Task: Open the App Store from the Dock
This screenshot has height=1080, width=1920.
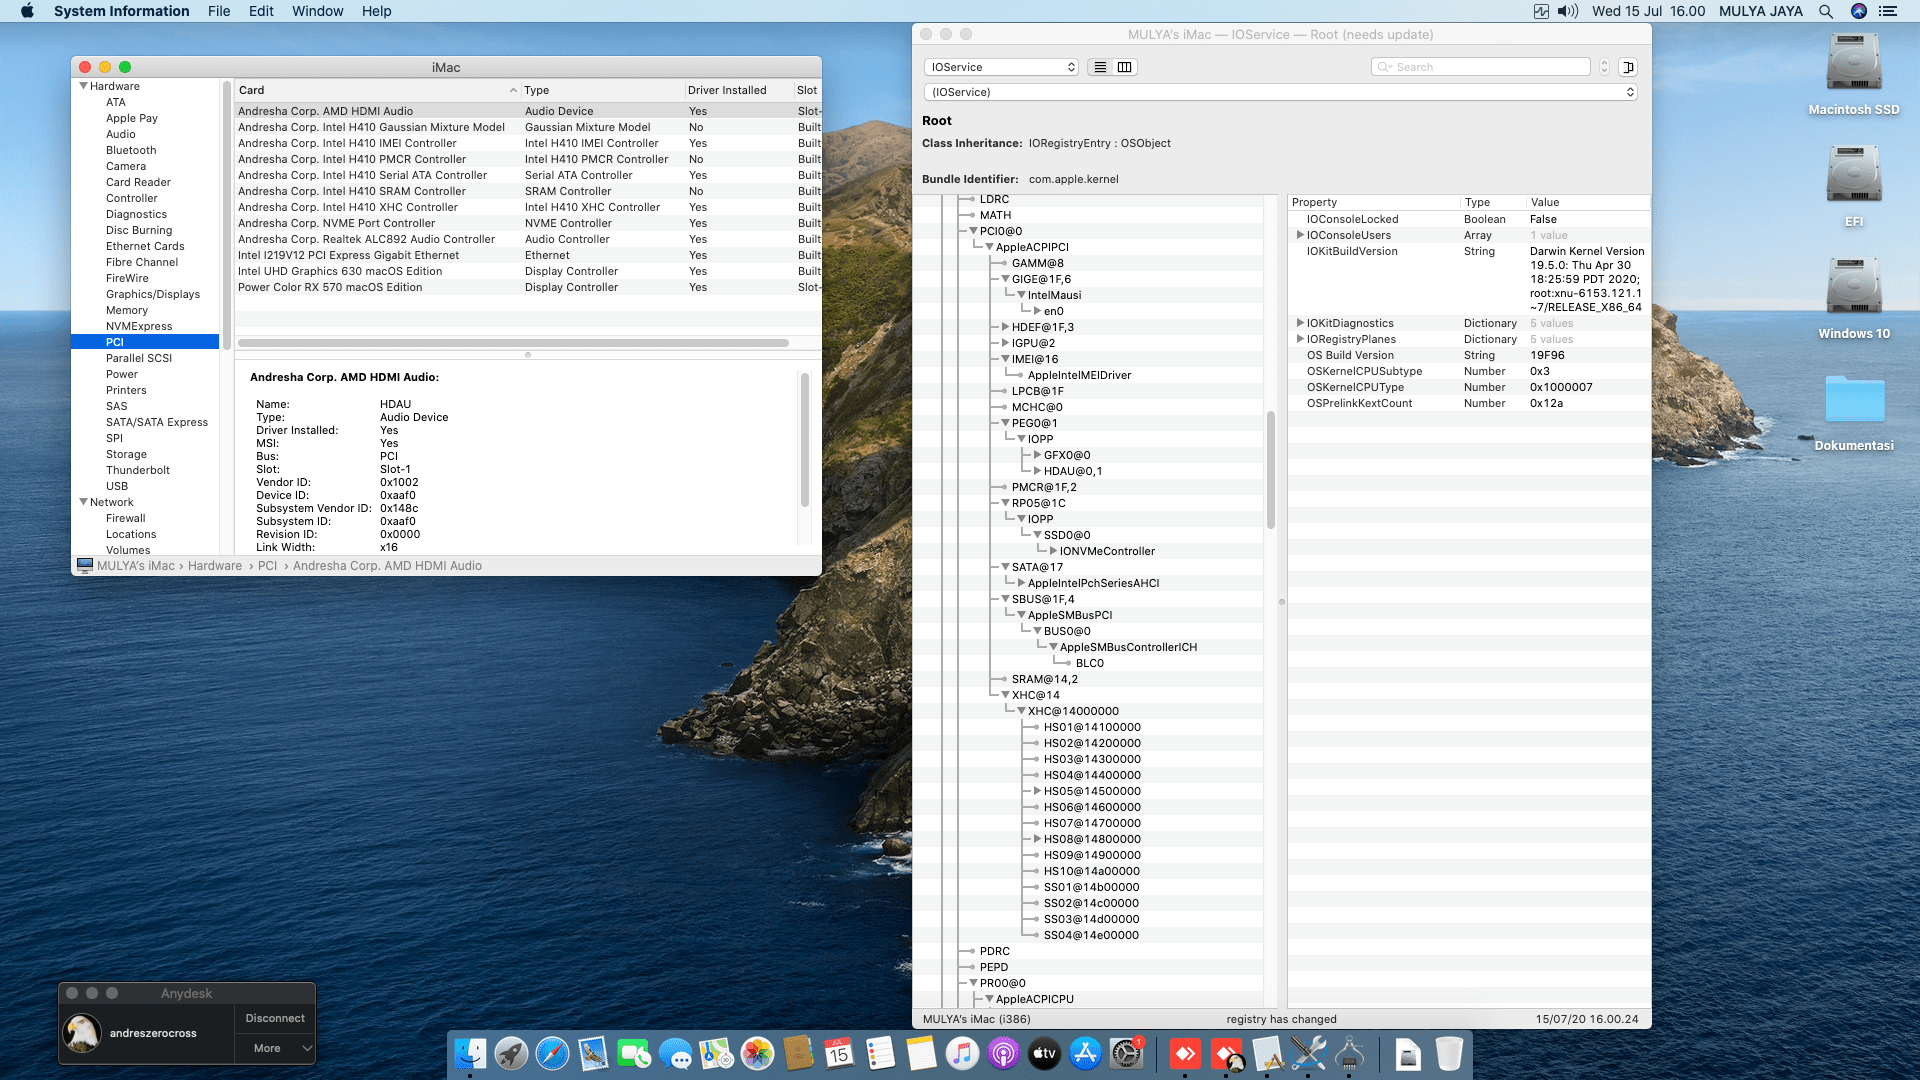Action: pyautogui.click(x=1085, y=1053)
